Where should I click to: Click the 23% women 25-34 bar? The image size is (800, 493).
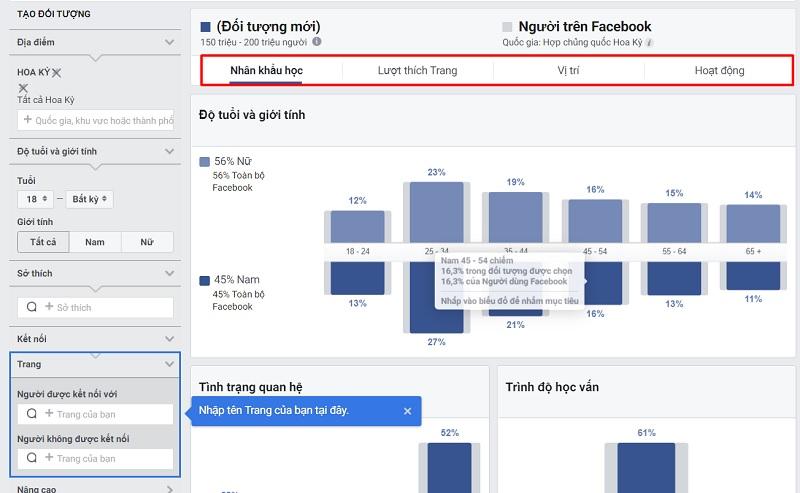point(437,212)
